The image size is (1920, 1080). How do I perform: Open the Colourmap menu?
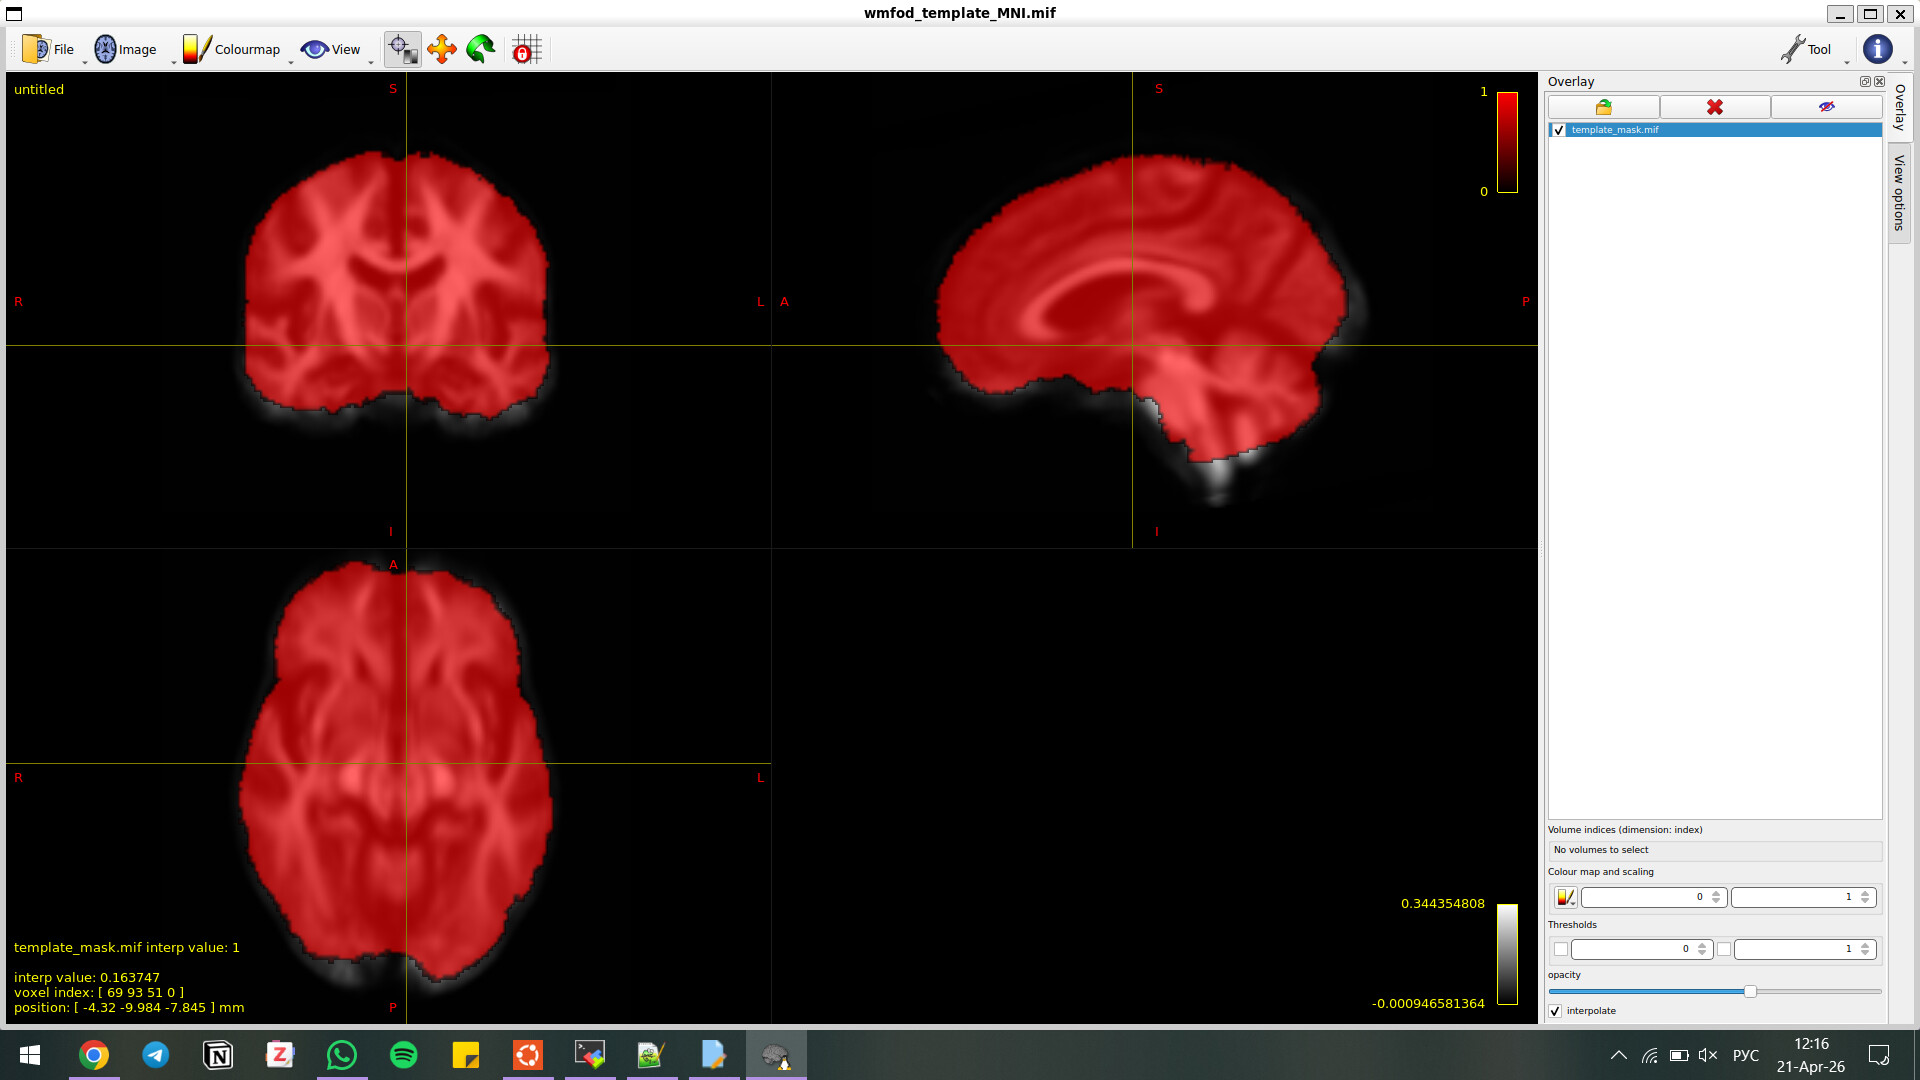(232, 49)
